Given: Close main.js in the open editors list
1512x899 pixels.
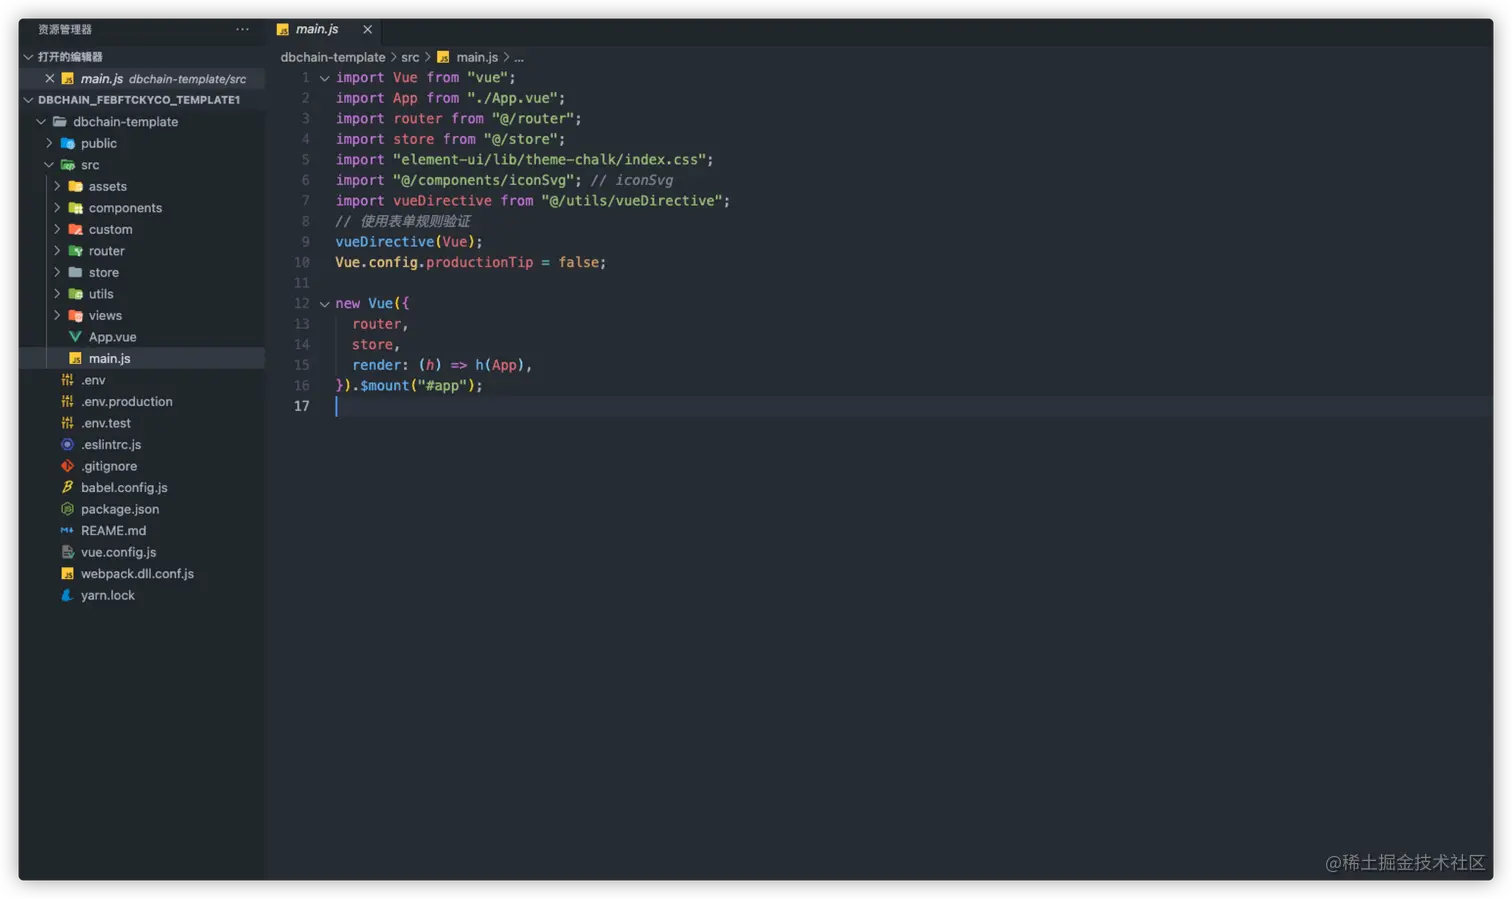Looking at the screenshot, I should (49, 78).
